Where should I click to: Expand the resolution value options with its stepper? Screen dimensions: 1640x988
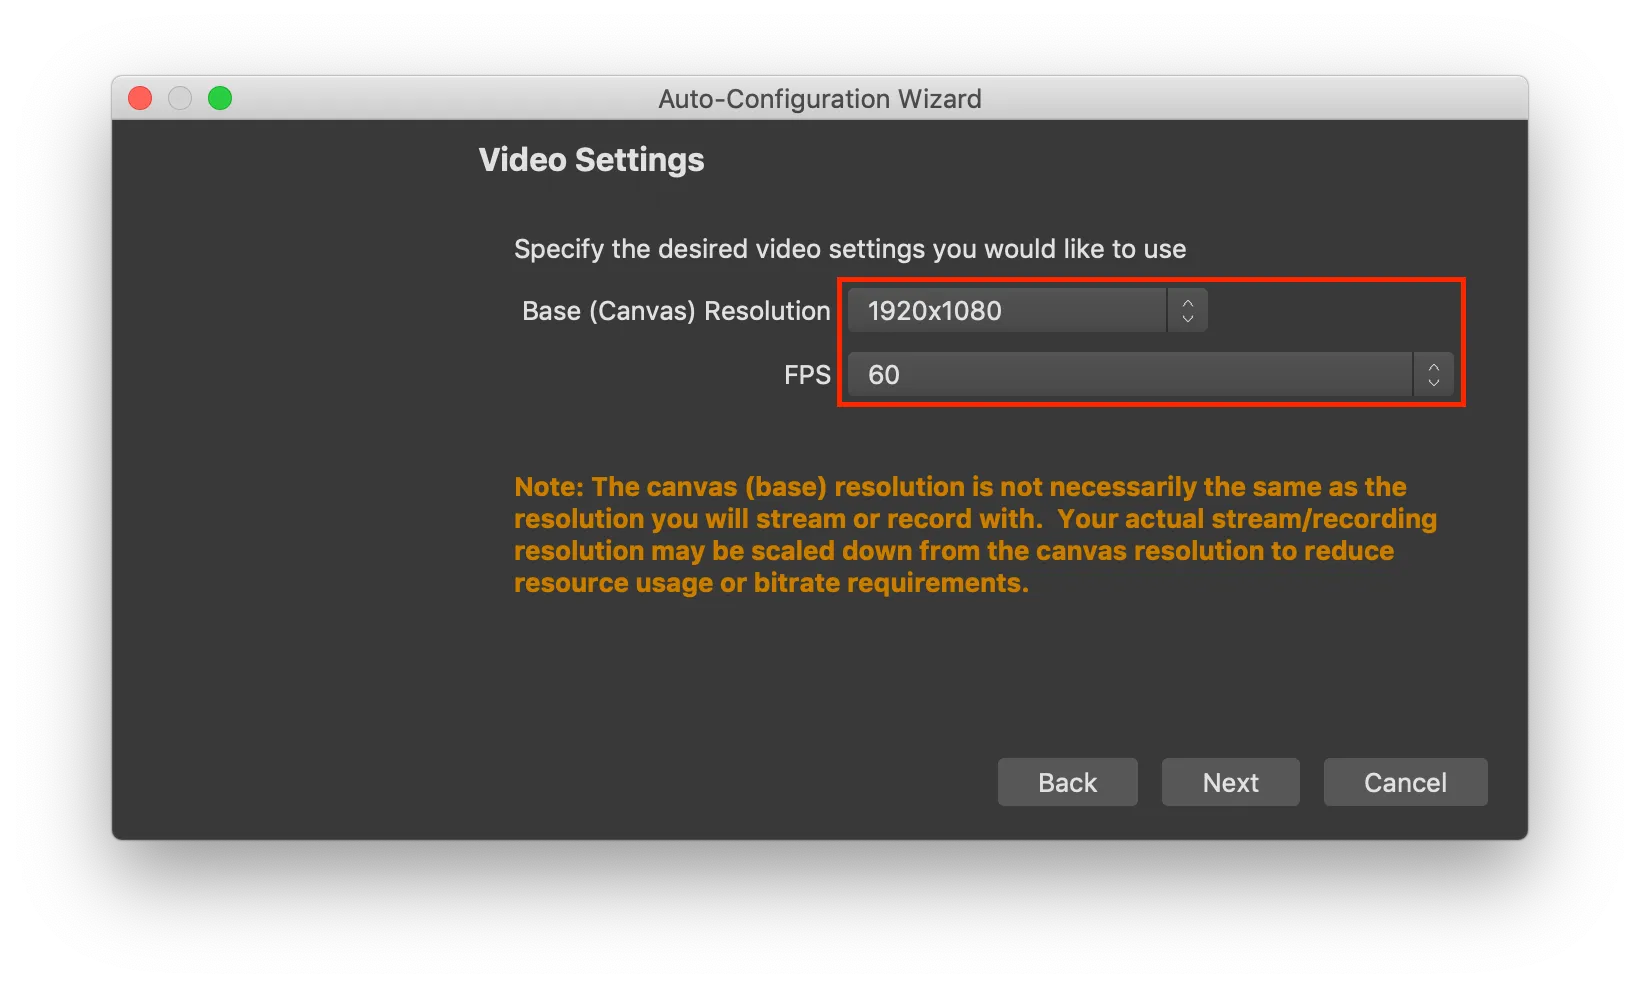[1186, 310]
